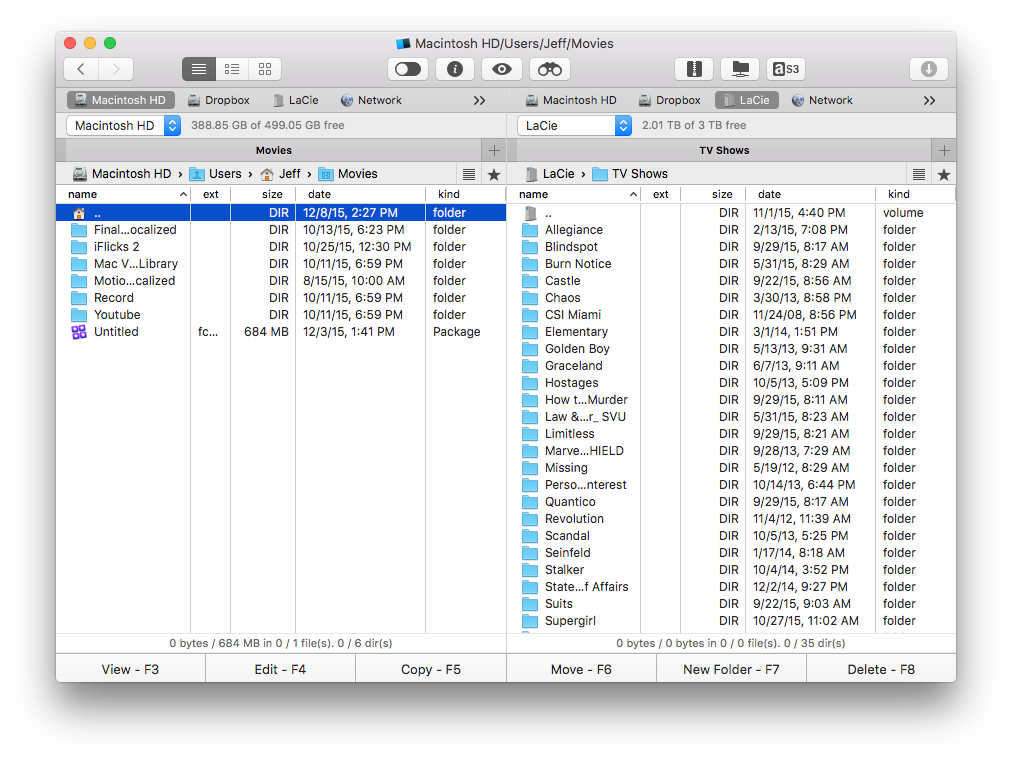
Task: Click the Amazon S3 icon
Action: pos(786,69)
